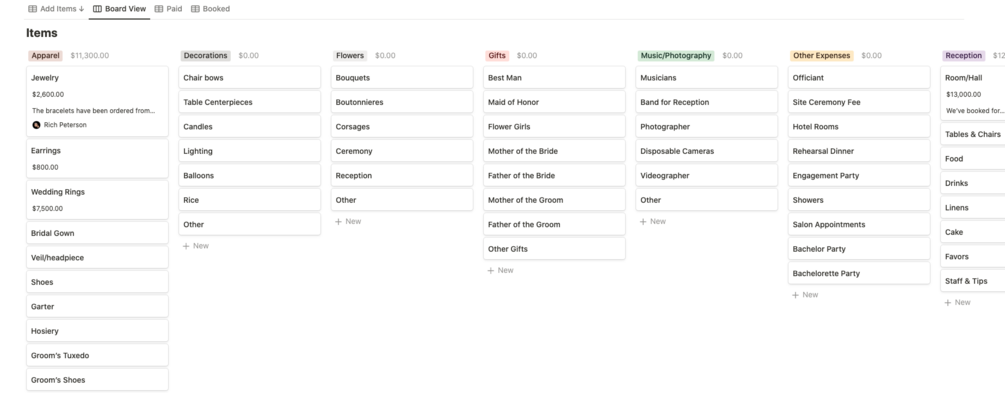Open the Disposable Cameras card
1005x393 pixels.
(707, 151)
